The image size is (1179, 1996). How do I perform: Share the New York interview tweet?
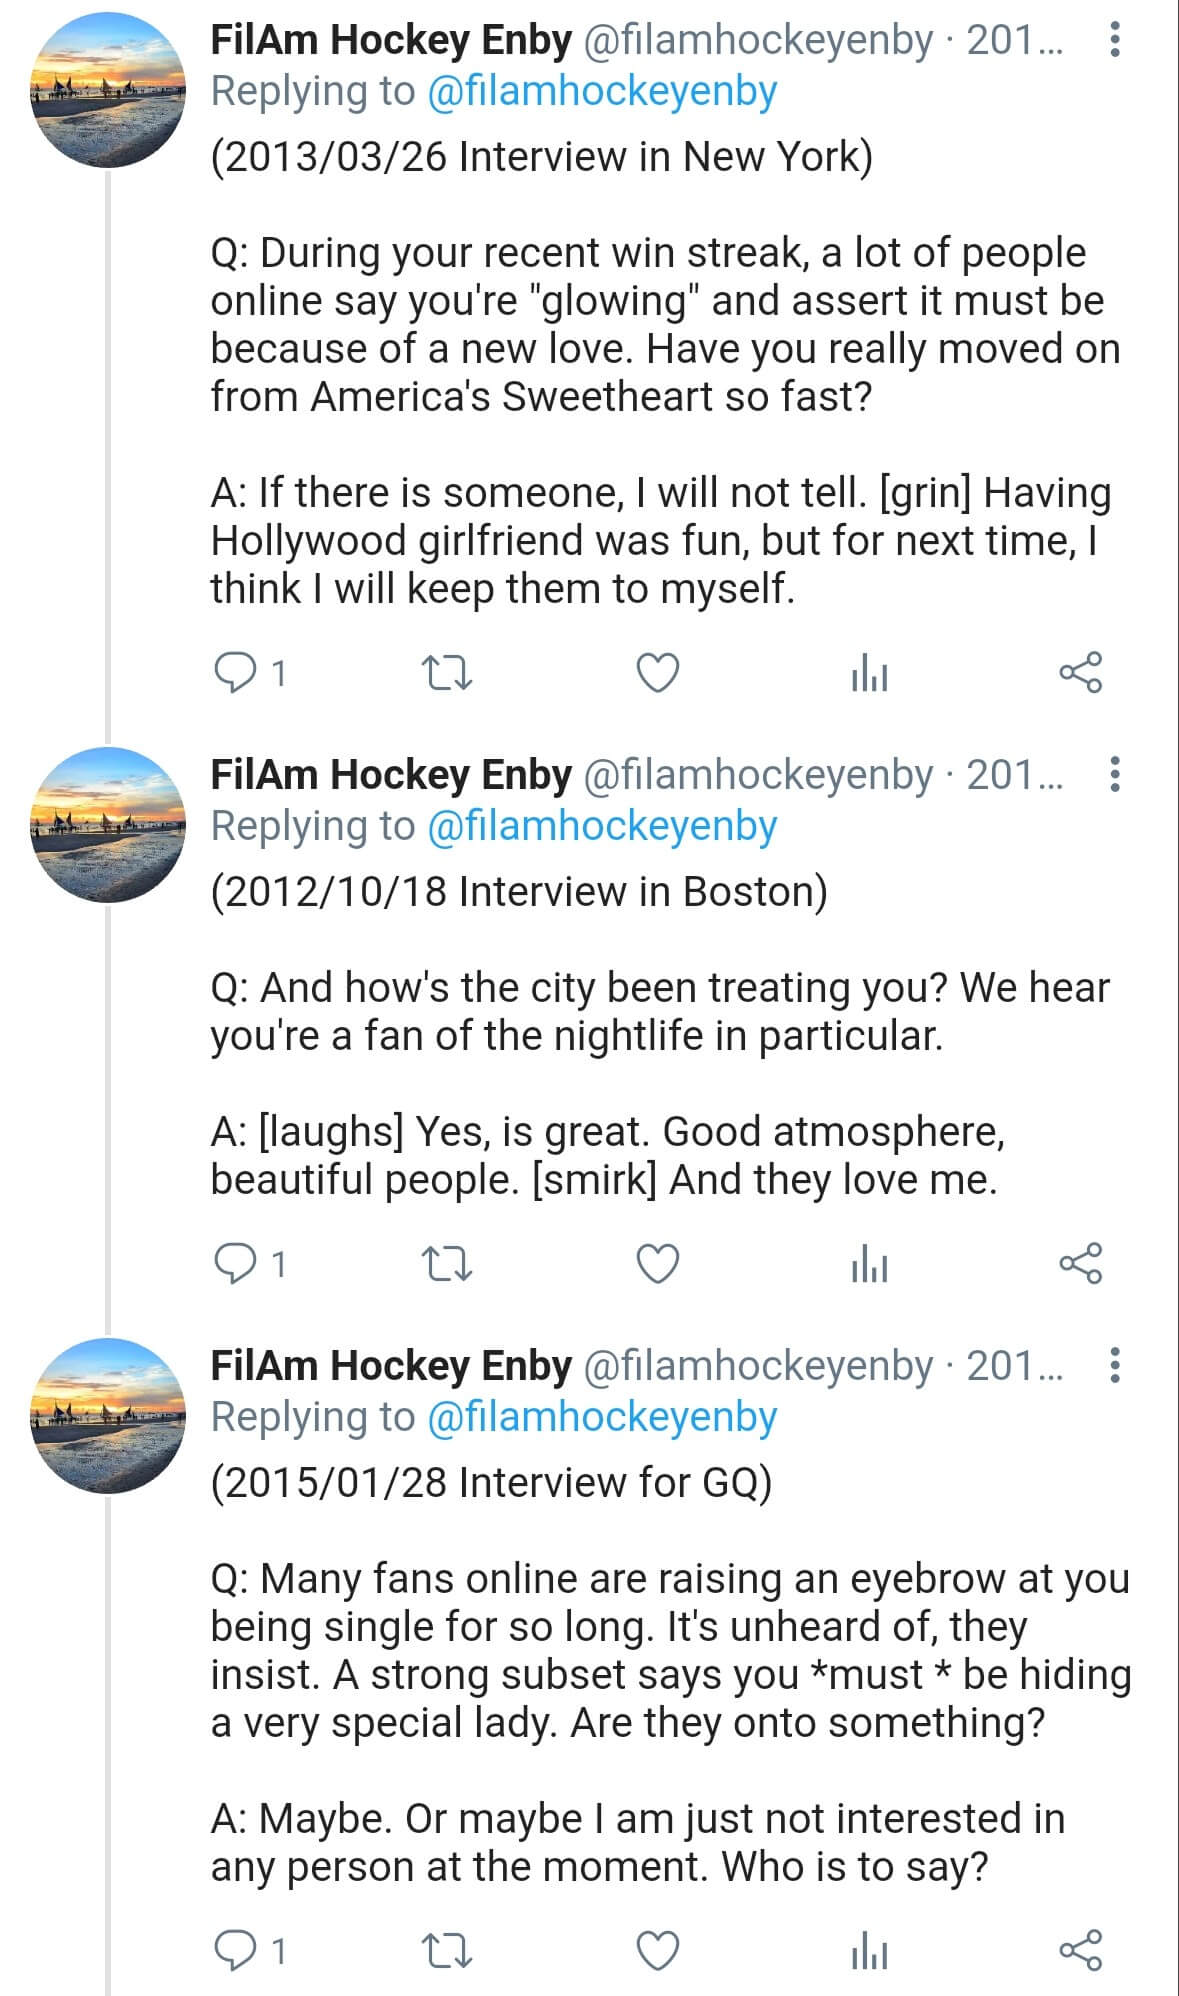[1081, 673]
